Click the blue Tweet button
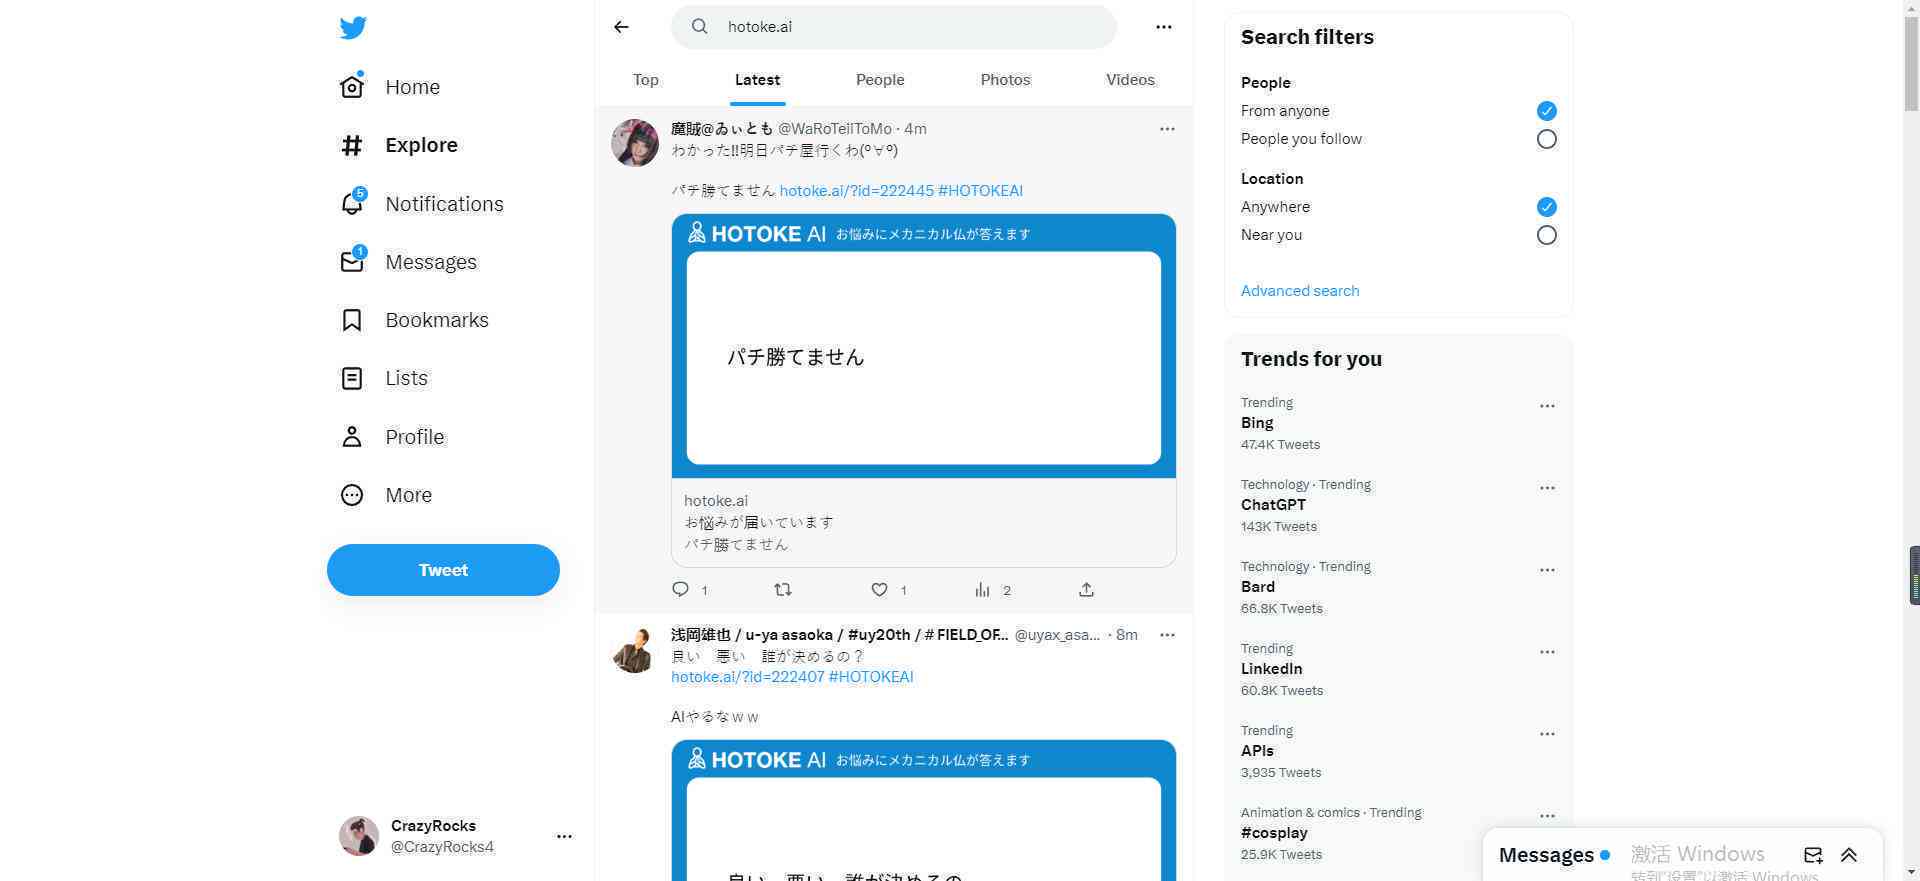The width and height of the screenshot is (1920, 881). [x=443, y=570]
